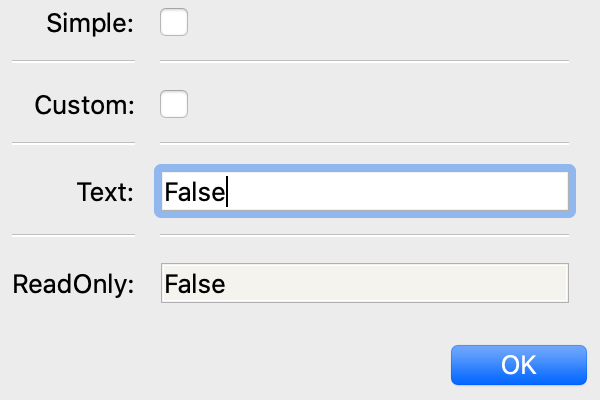Enable the Simple checkbox
Viewport: 600px width, 400px height.
click(x=174, y=22)
